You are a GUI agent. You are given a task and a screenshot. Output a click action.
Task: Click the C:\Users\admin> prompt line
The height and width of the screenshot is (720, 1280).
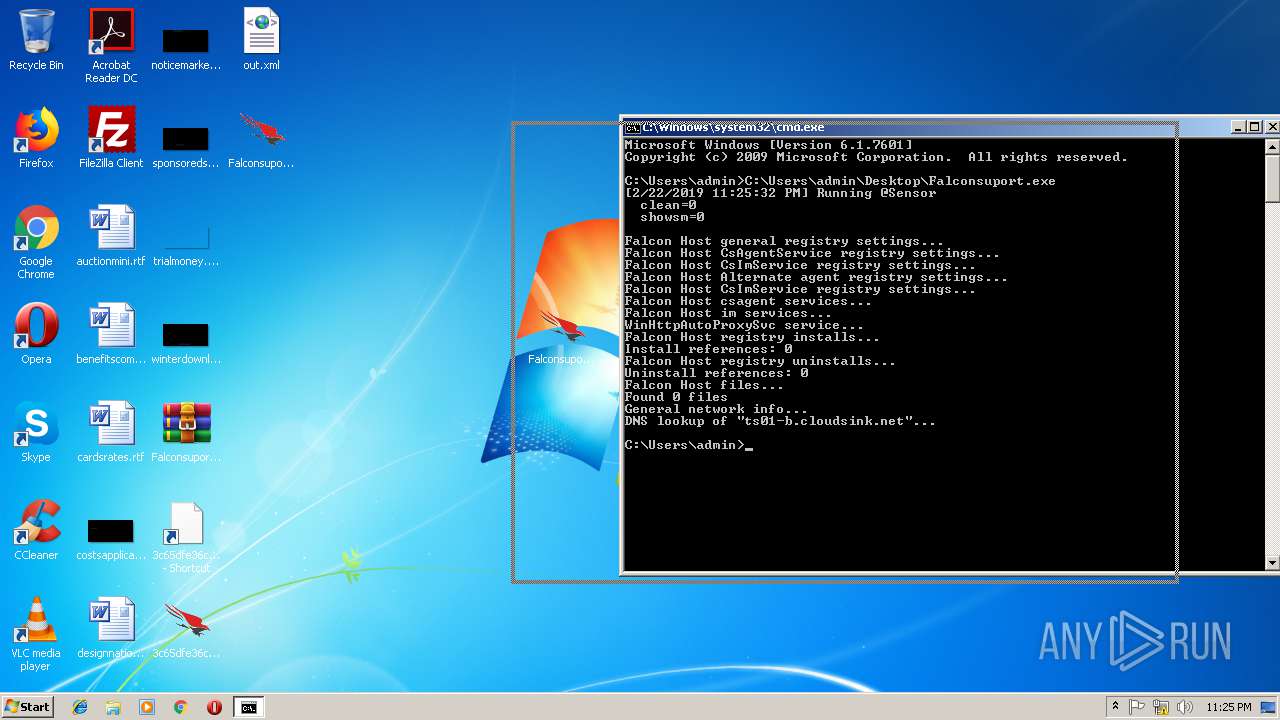click(x=688, y=445)
